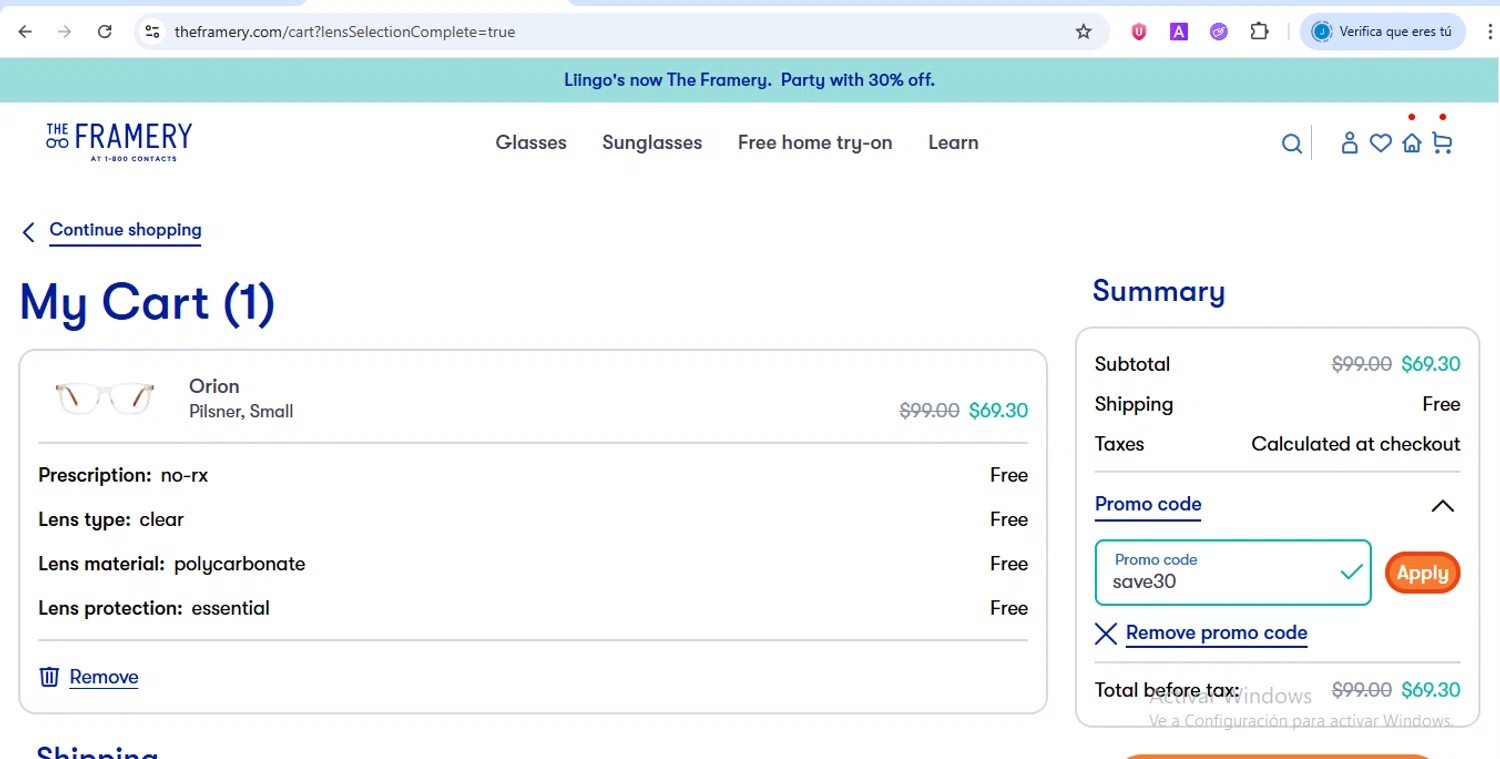Follow the Continue shopping link
This screenshot has width=1500, height=759.
[x=125, y=230]
